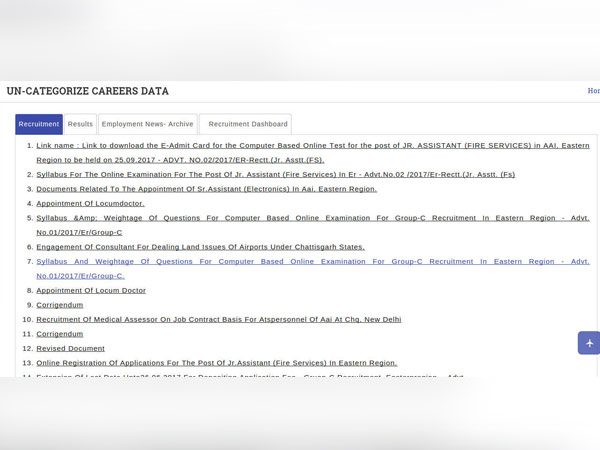600x450 pixels.
Task: Open Engagement Of Consultant Land Issues link
Action: click(x=201, y=247)
